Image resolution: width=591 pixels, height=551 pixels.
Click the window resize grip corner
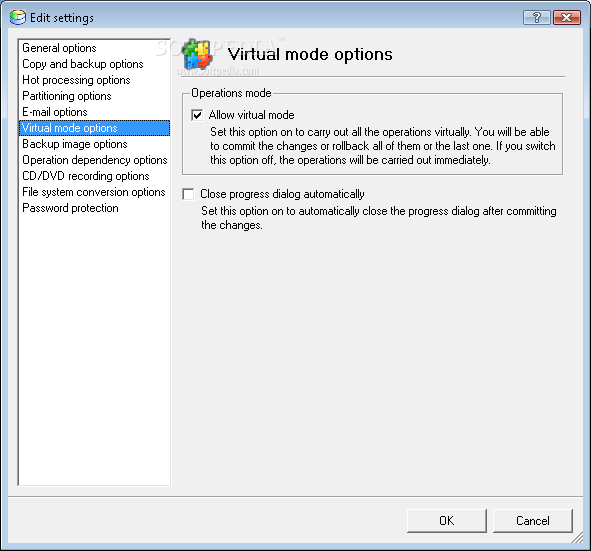[x=577, y=537]
